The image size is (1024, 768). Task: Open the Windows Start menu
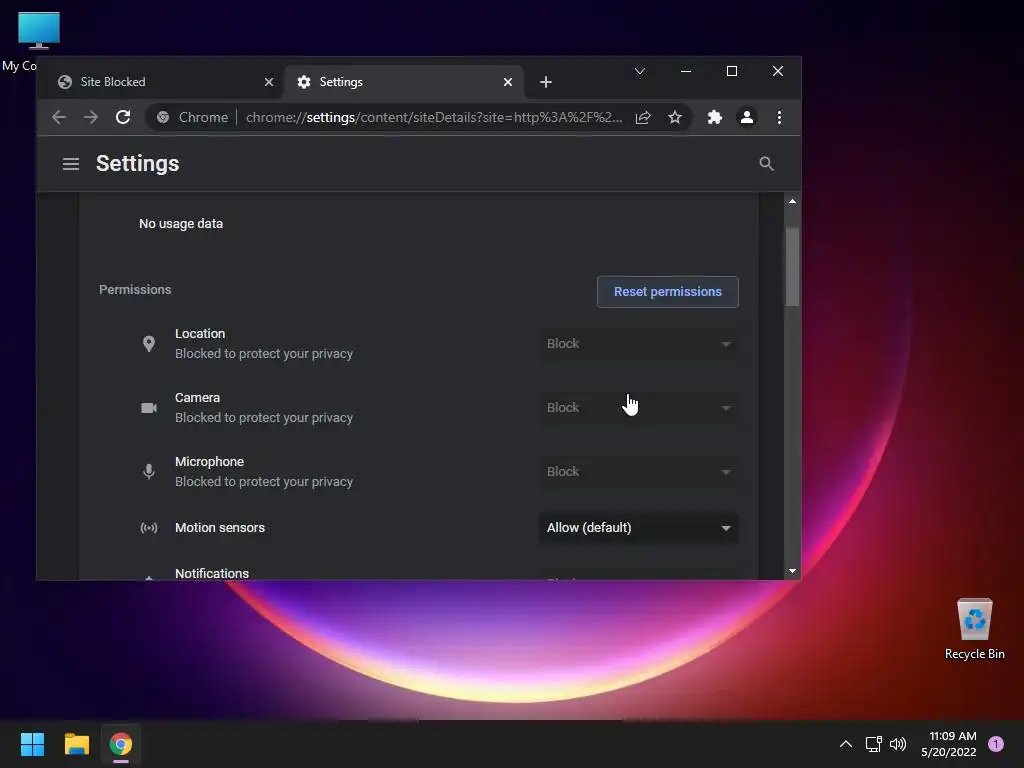click(32, 744)
